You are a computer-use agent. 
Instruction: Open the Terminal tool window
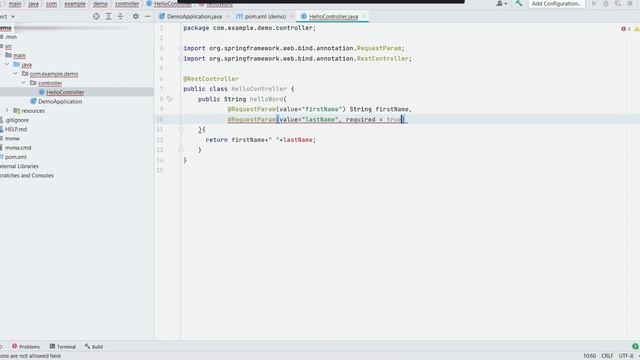[63, 347]
